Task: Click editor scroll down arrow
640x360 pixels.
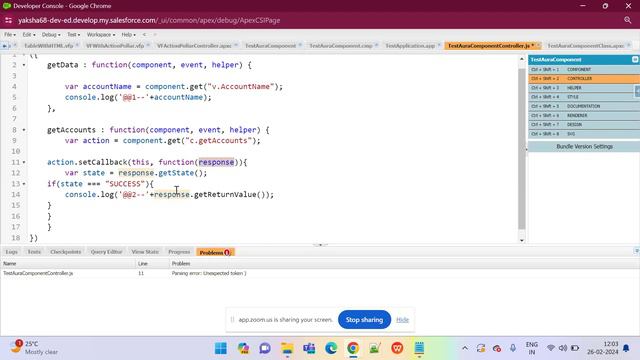Action: click(522, 240)
